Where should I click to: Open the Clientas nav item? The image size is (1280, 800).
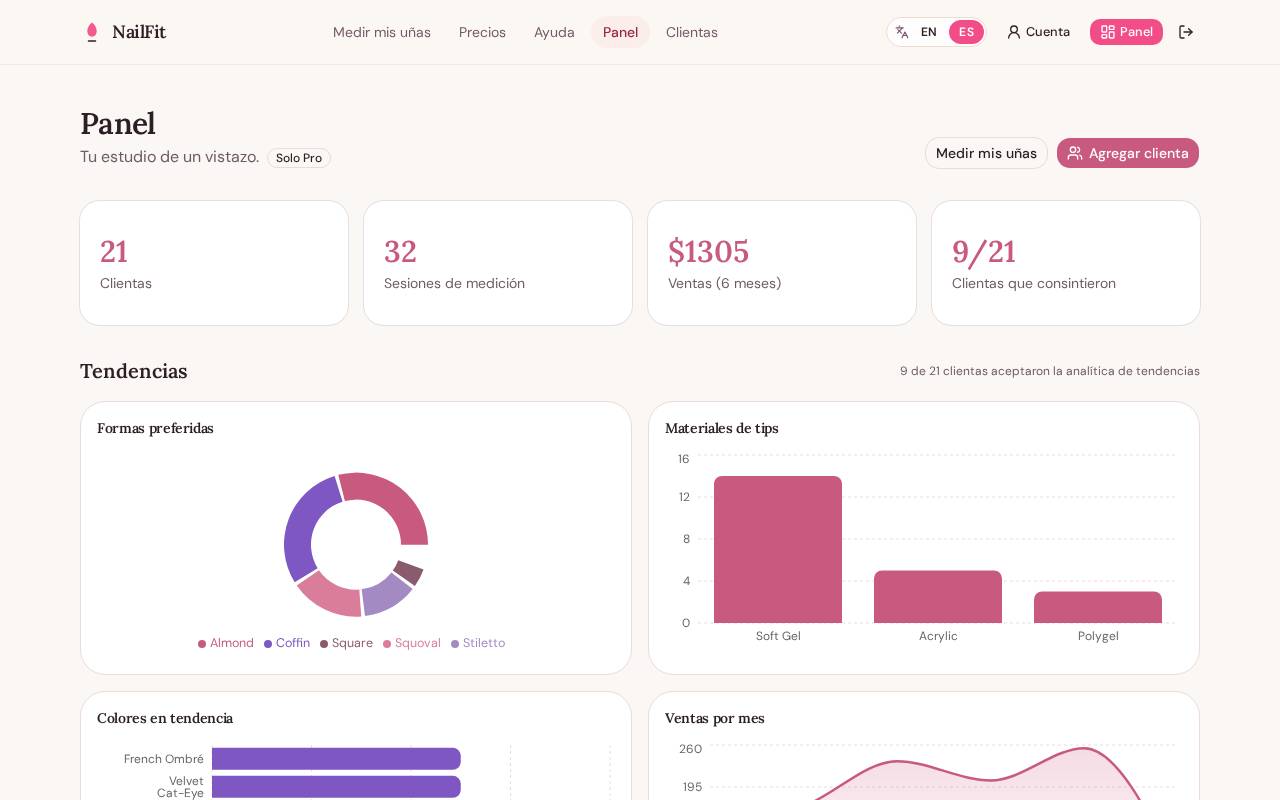[692, 32]
